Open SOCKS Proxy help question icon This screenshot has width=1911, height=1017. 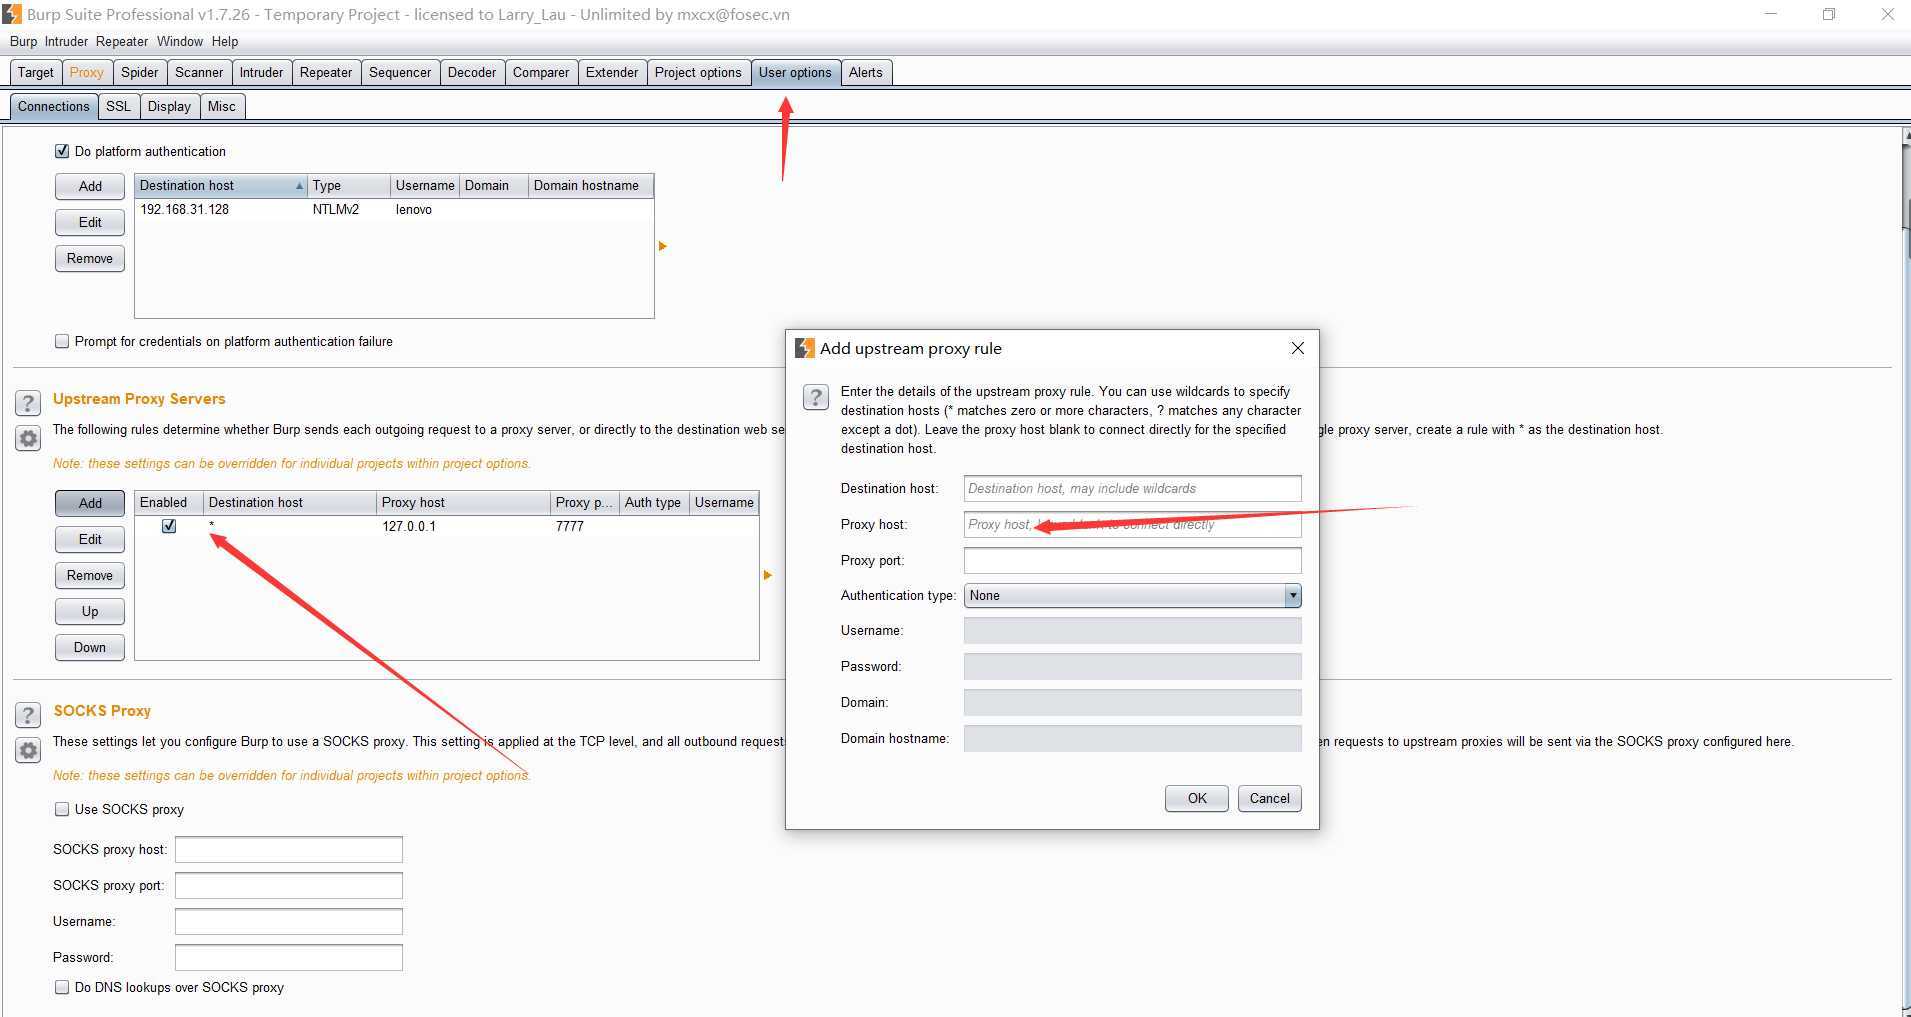click(x=28, y=715)
